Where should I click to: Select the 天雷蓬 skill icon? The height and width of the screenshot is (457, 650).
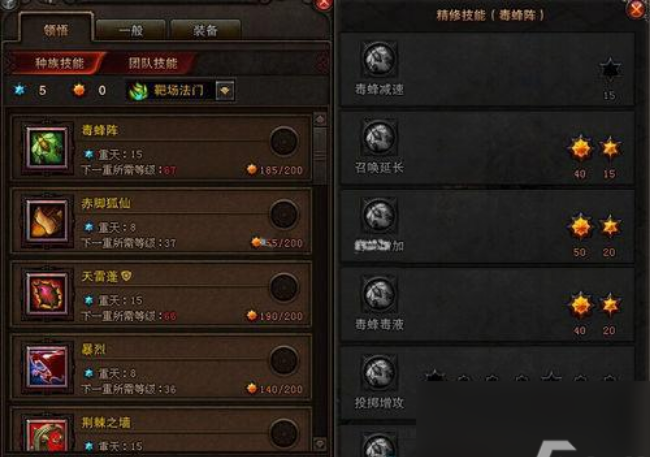coord(46,294)
